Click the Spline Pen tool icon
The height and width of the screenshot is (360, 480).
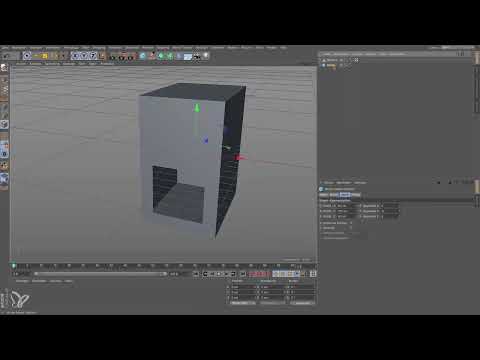pos(152,56)
